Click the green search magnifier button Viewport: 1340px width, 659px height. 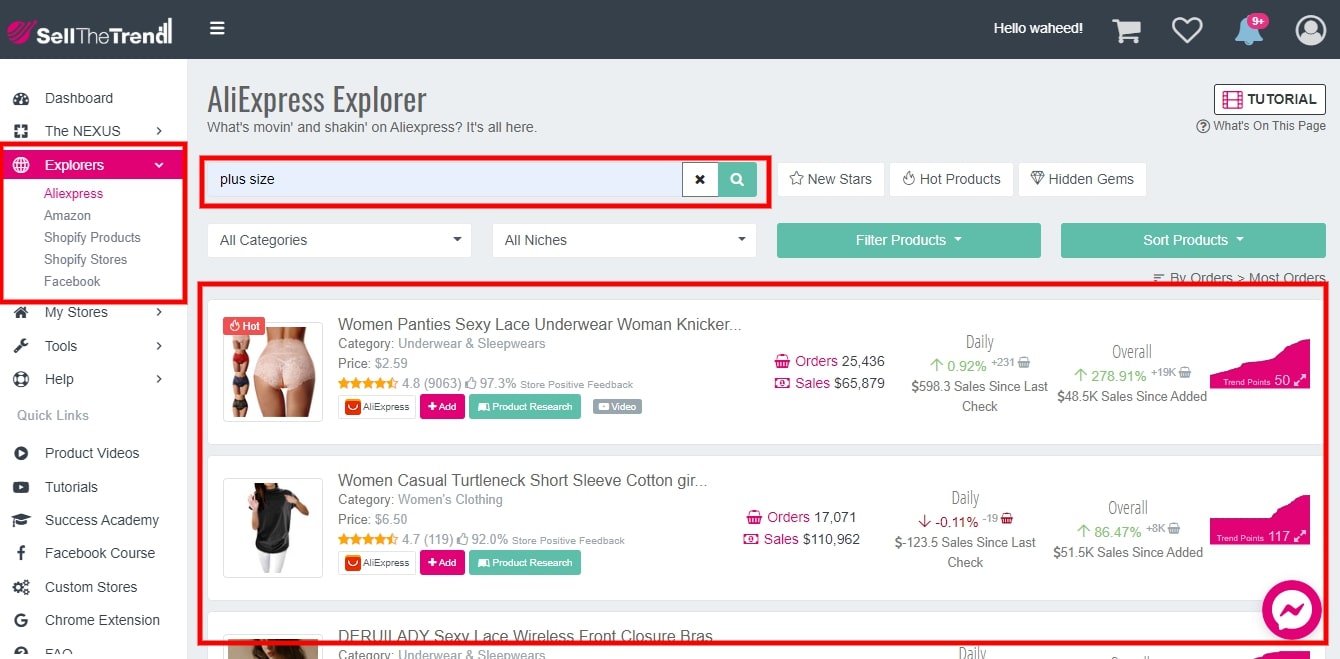point(737,180)
